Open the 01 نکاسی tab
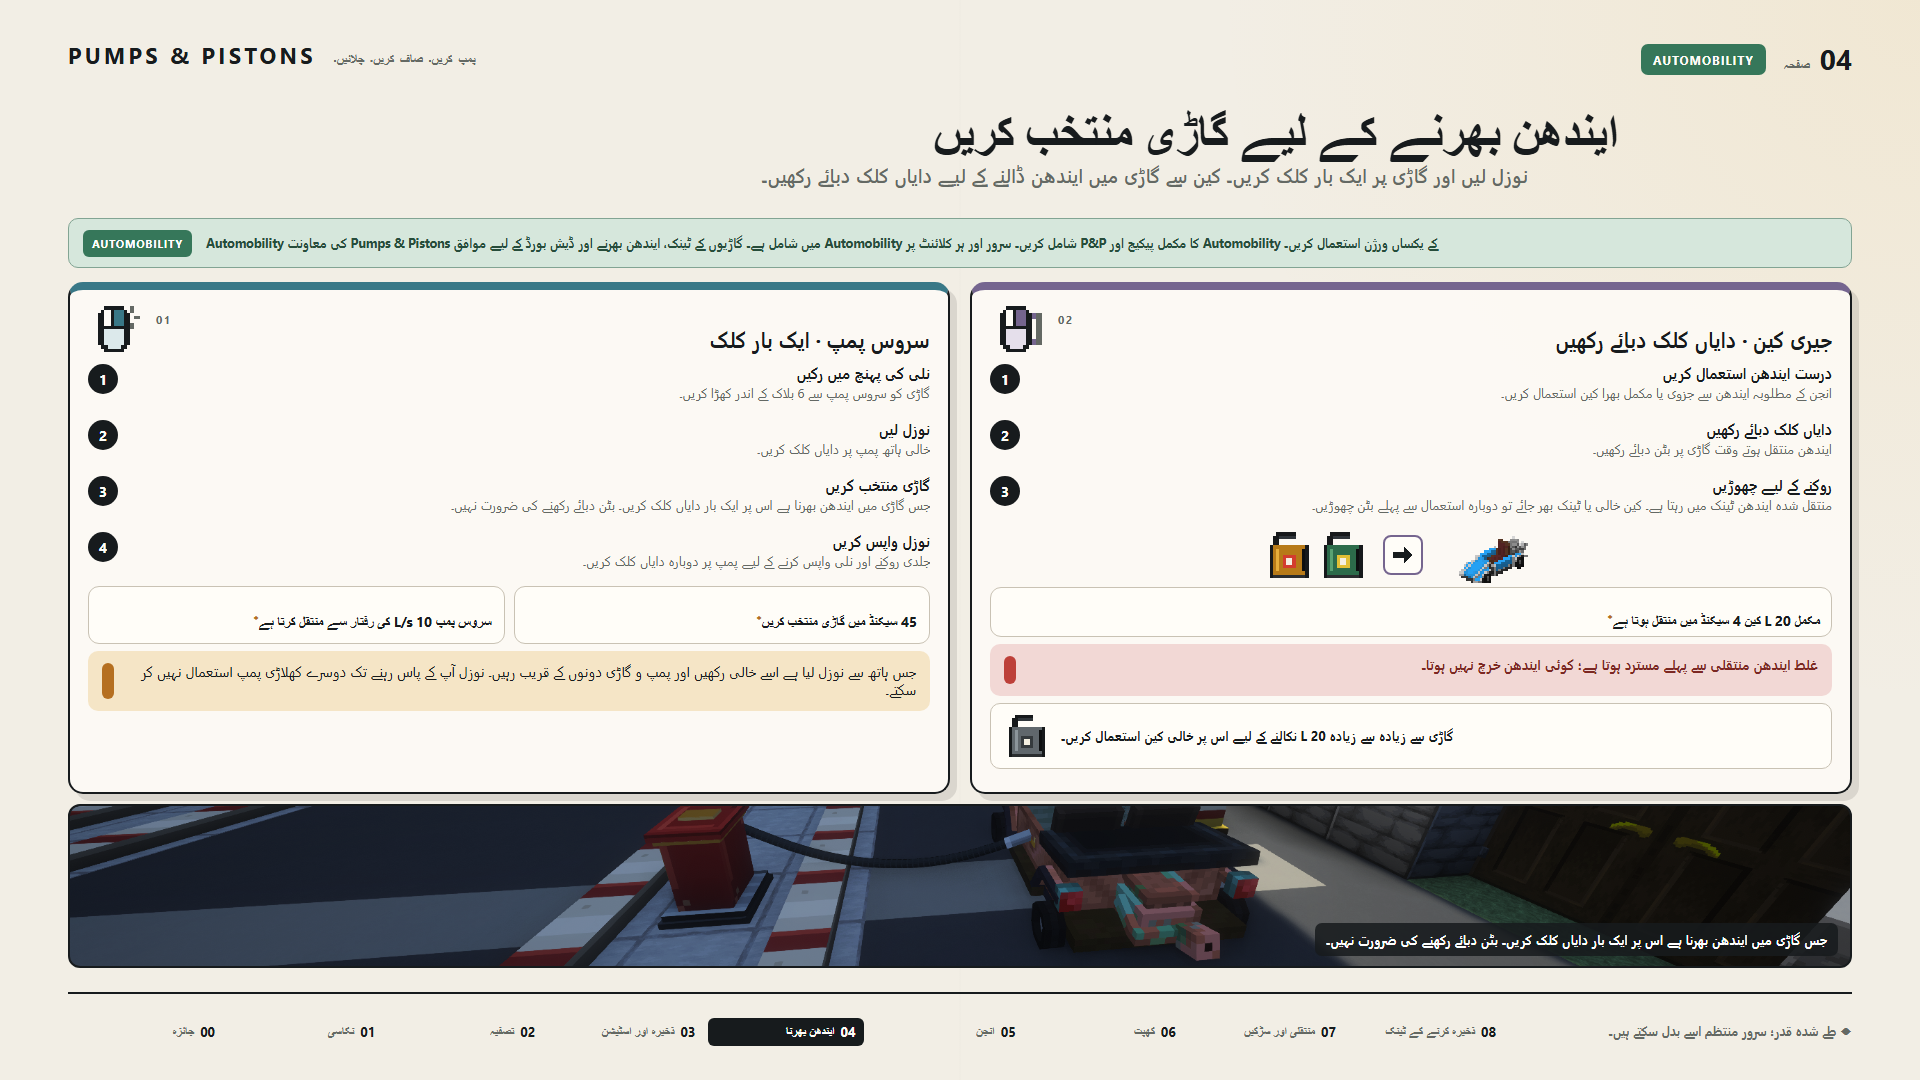Screen dimensions: 1920x1080 [352, 1032]
